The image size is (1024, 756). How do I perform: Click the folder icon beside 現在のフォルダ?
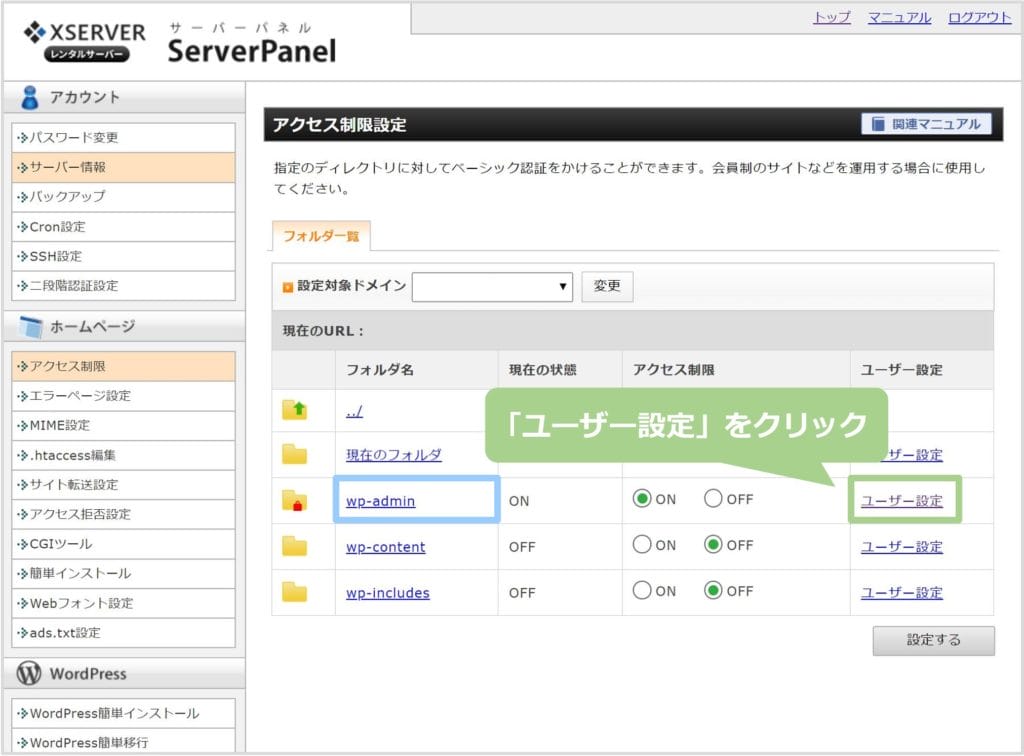[294, 455]
